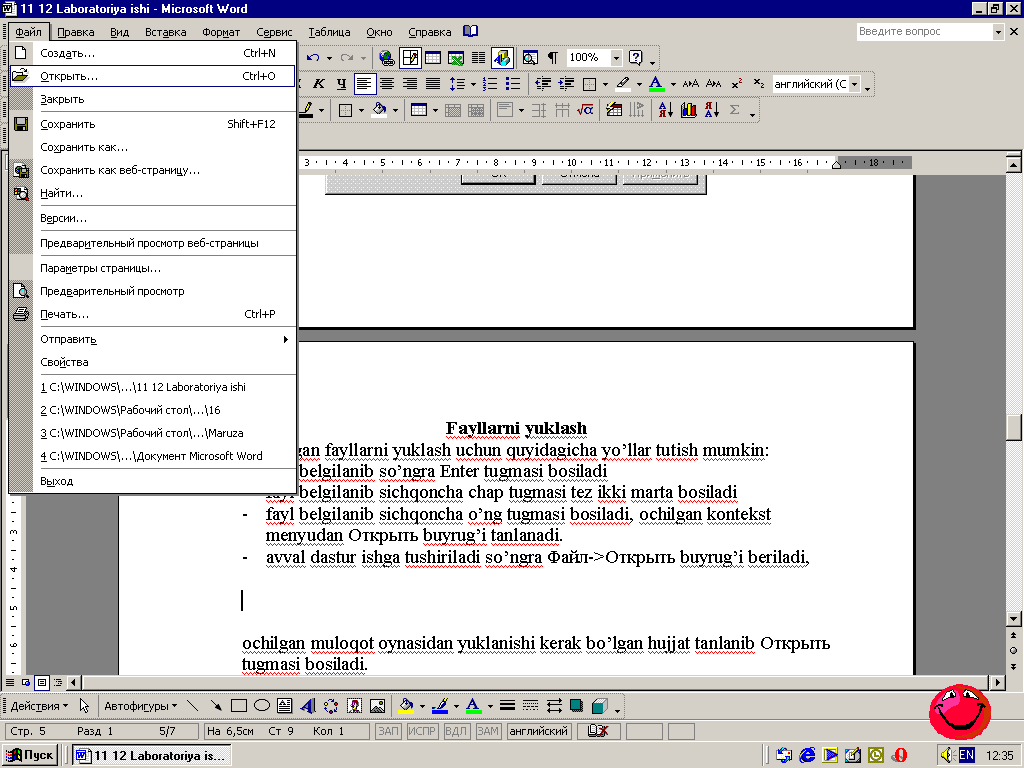Open the font color dropdown arrow in formatting toolbar
This screenshot has width=1024, height=768.
673,84
